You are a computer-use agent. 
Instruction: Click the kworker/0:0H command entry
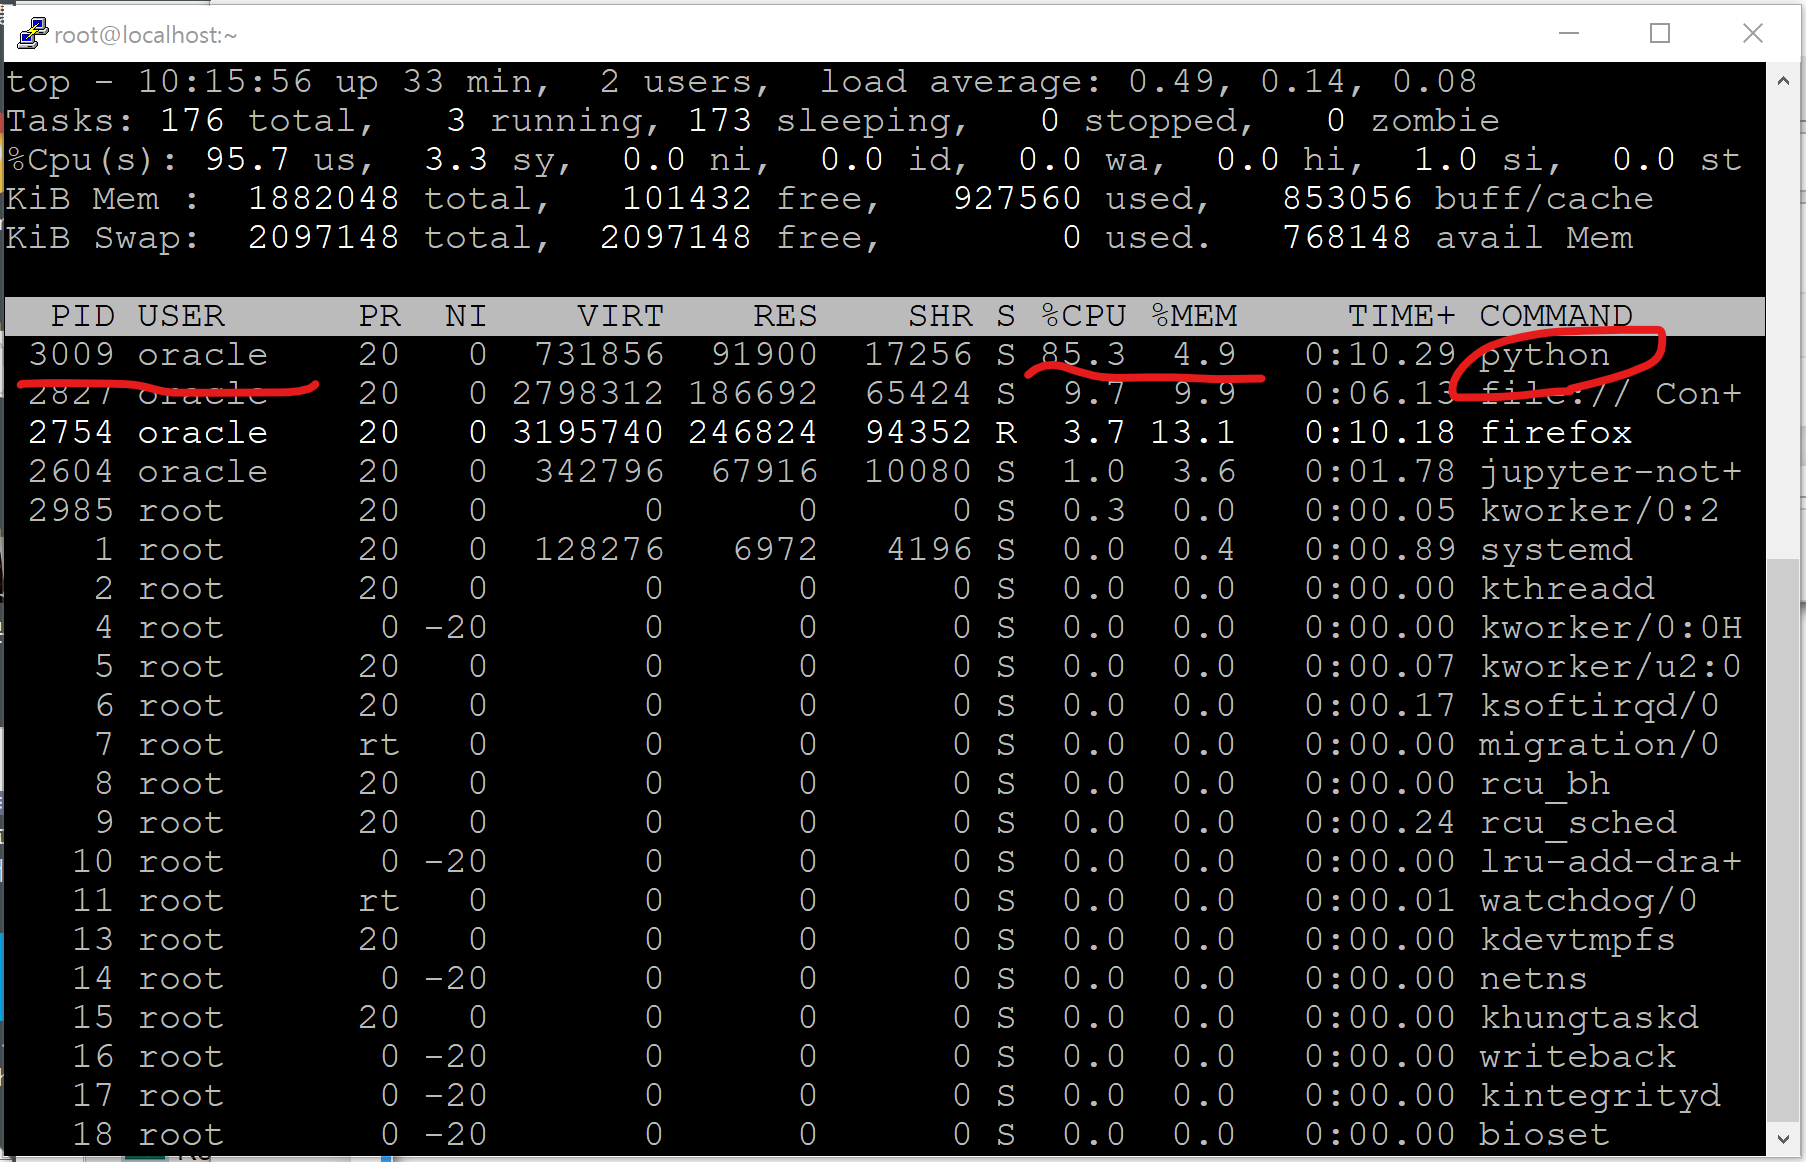1611,627
